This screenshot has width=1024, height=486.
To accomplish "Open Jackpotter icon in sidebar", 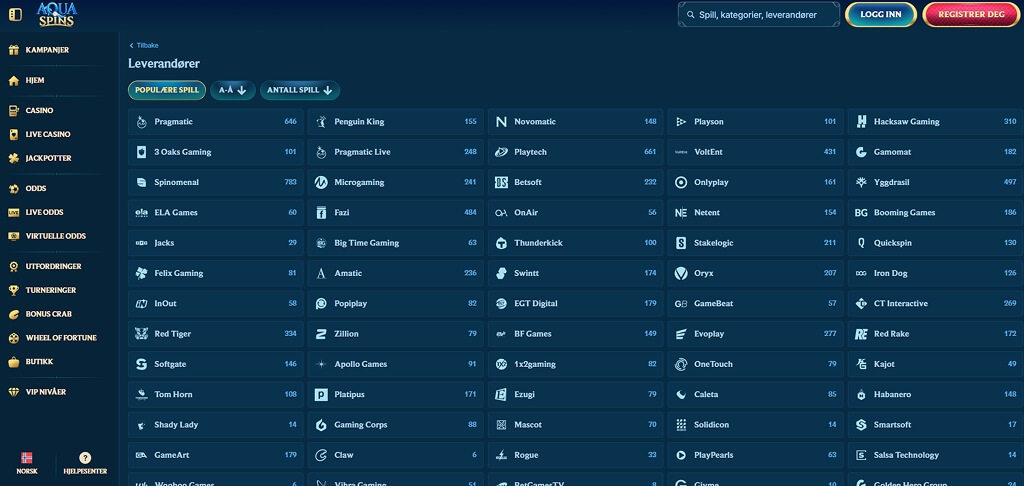I will (13, 158).
